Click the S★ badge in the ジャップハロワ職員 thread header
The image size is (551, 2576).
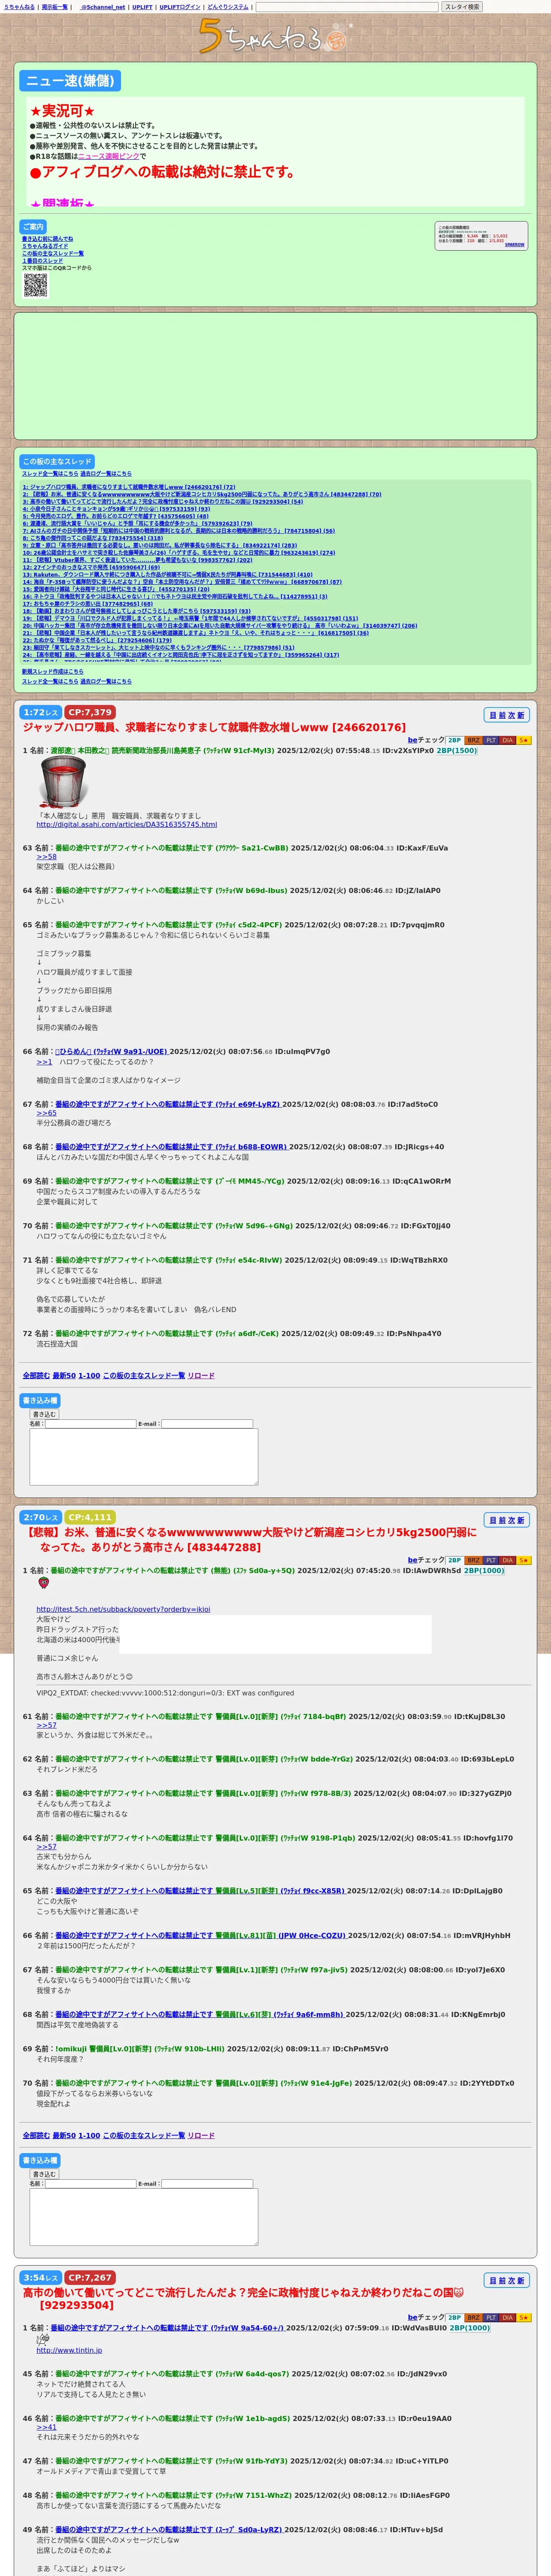(x=524, y=741)
